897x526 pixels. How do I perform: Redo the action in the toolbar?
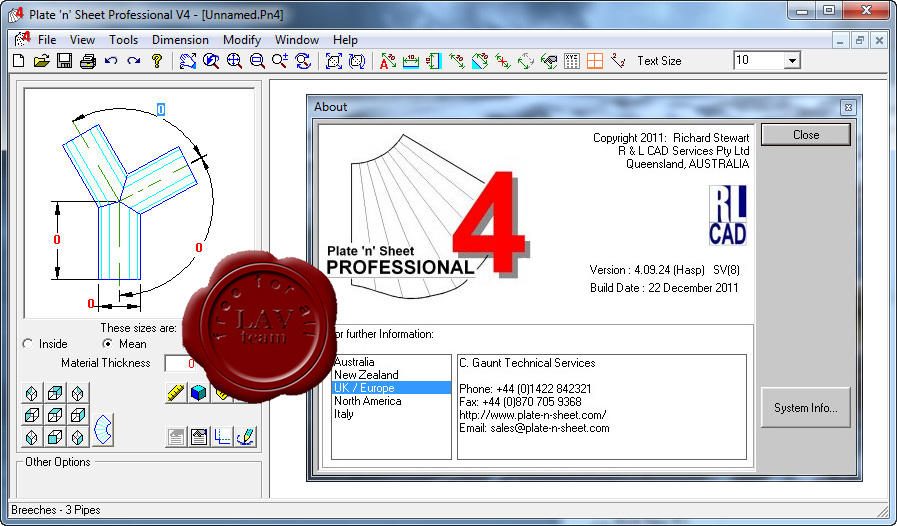point(134,61)
